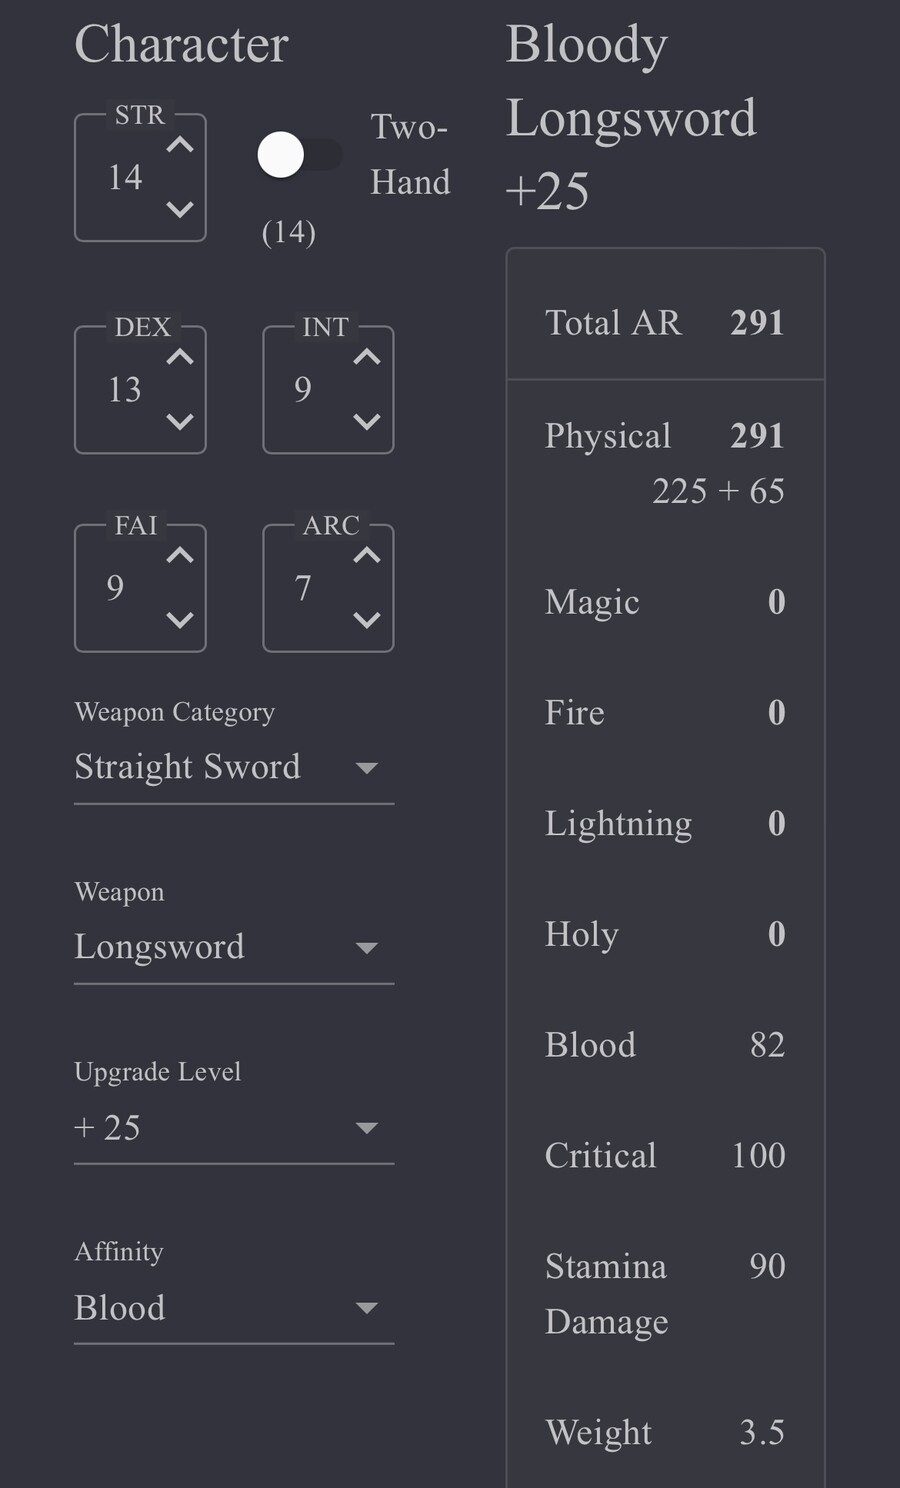Image resolution: width=900 pixels, height=1488 pixels.
Task: Lower INT with the down arrow
Action: pos(367,421)
